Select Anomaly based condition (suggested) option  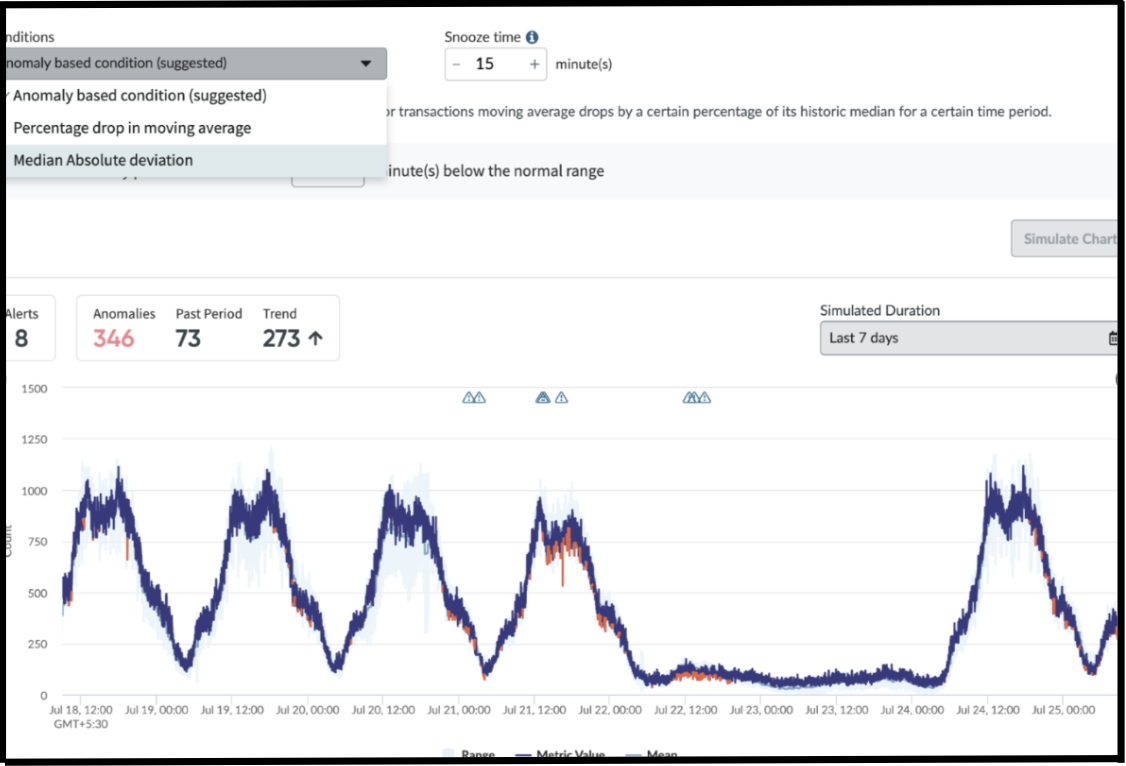click(x=139, y=95)
